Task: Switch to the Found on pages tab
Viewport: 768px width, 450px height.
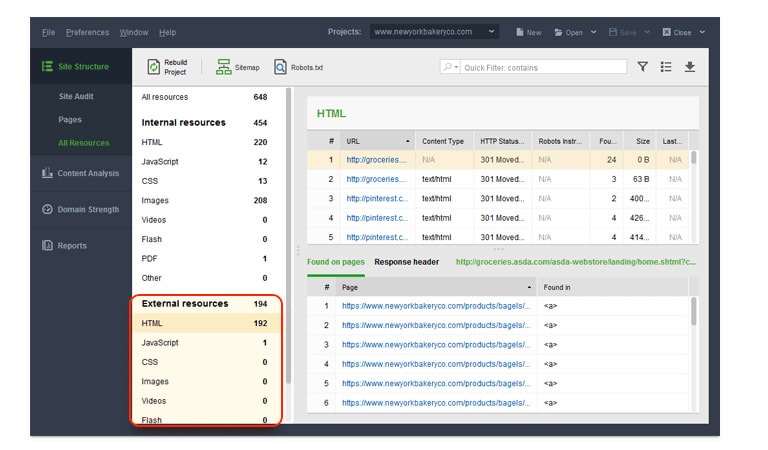Action: click(x=336, y=262)
